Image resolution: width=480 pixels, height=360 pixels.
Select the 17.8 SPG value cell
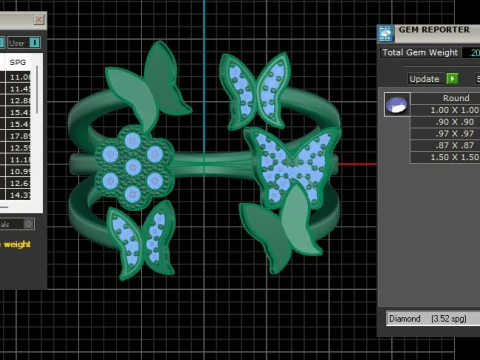pos(18,136)
